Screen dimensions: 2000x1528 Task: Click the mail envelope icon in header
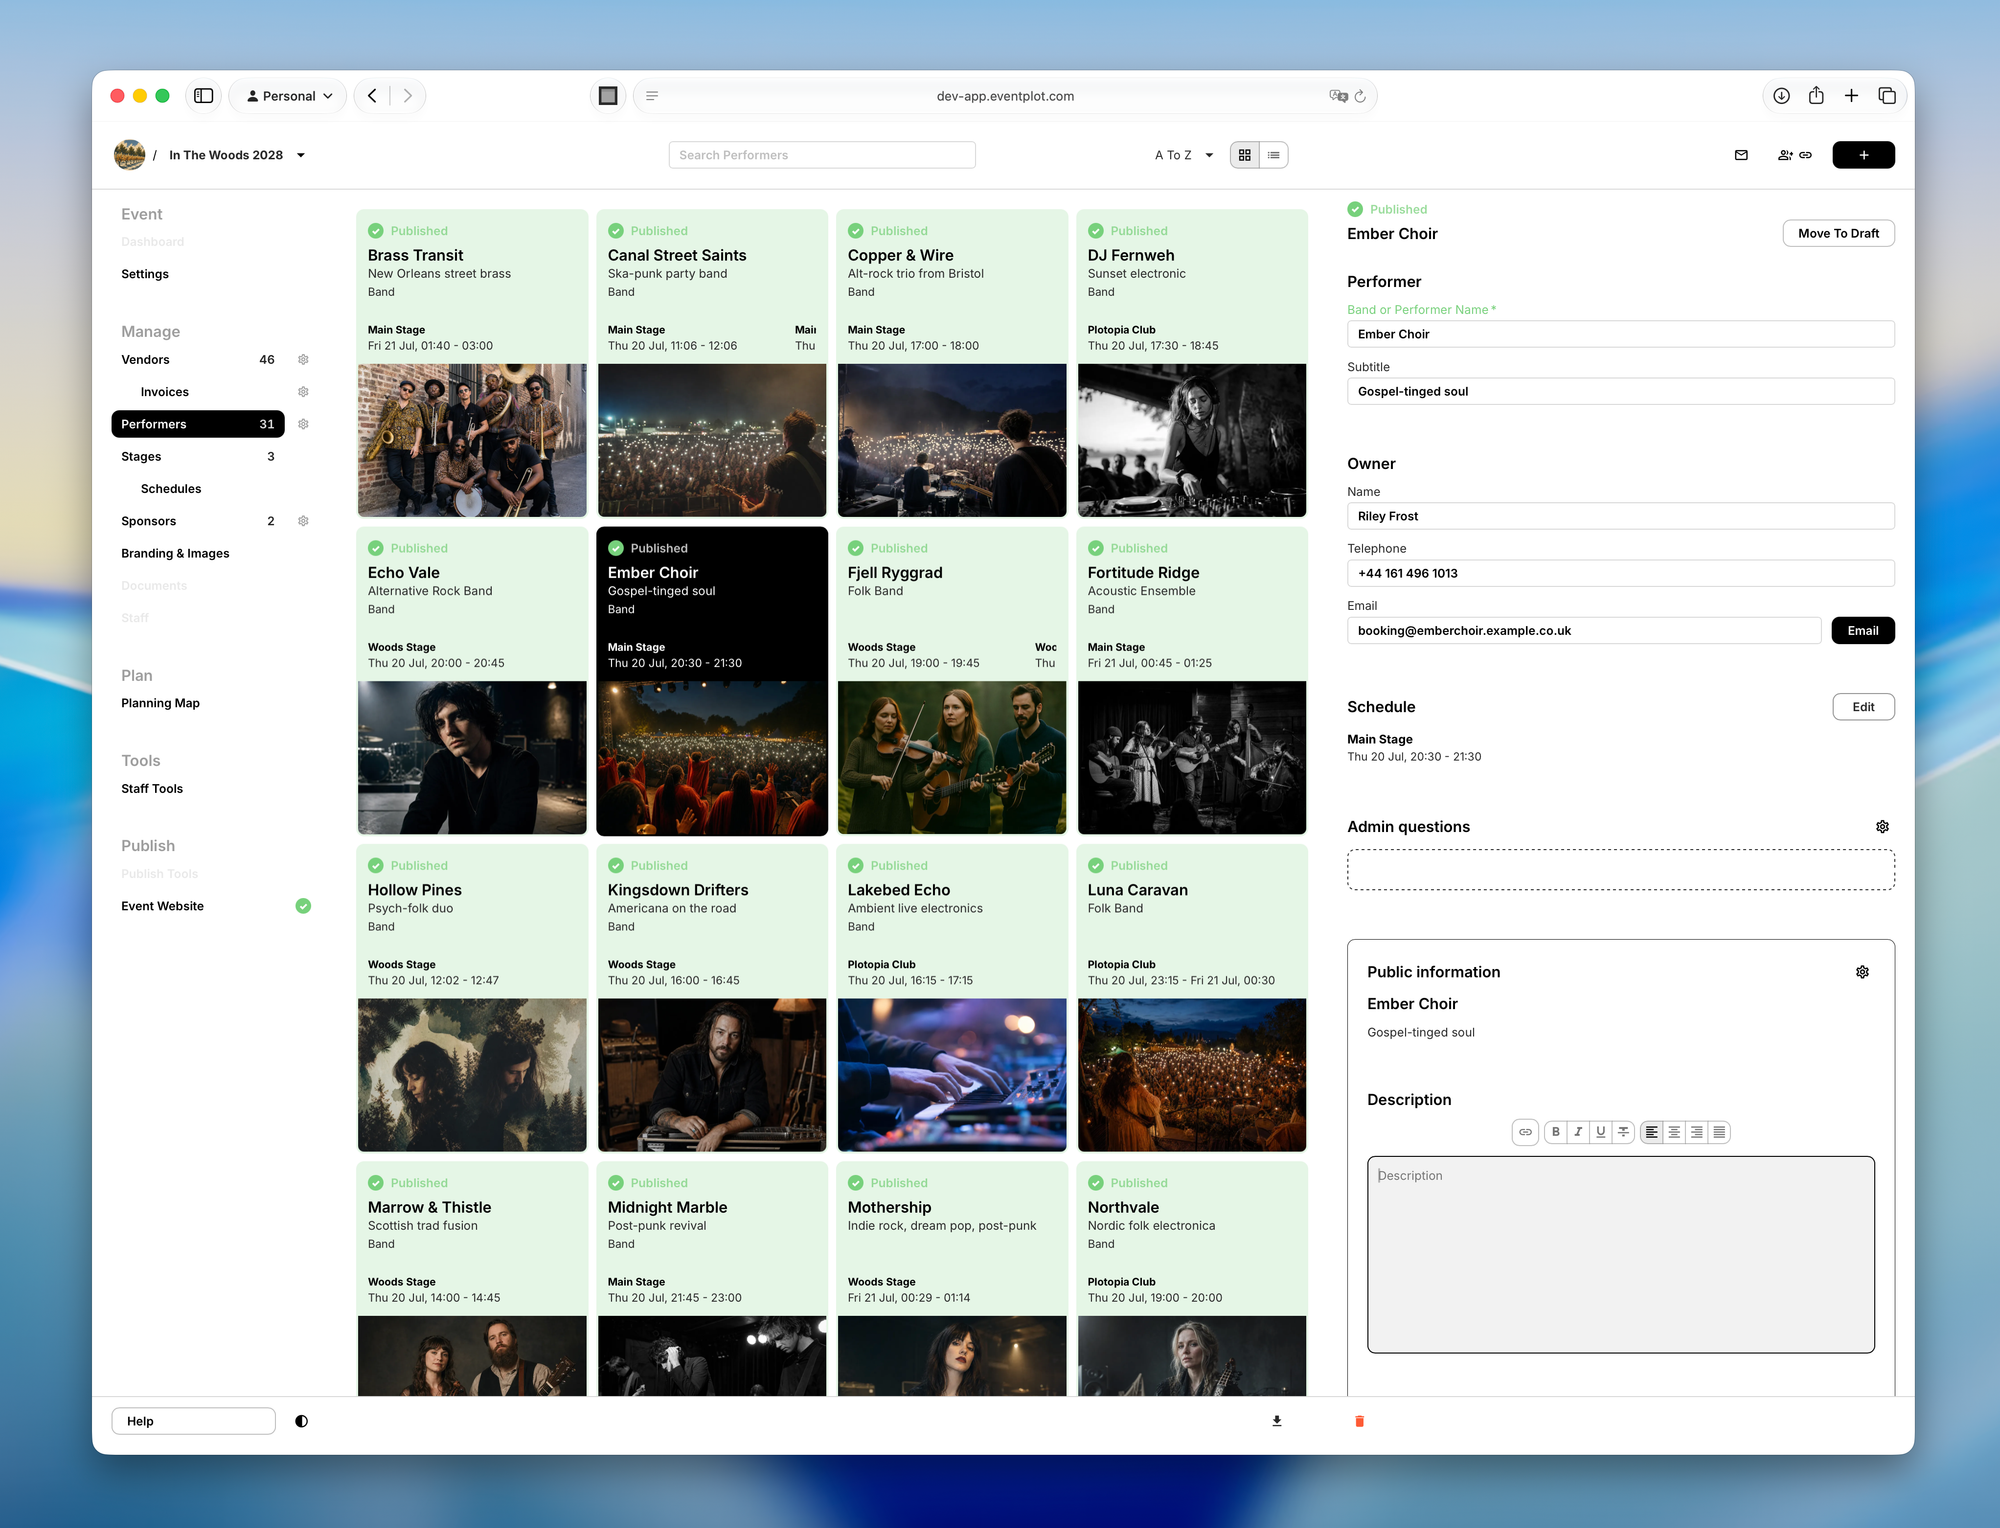coord(1741,155)
